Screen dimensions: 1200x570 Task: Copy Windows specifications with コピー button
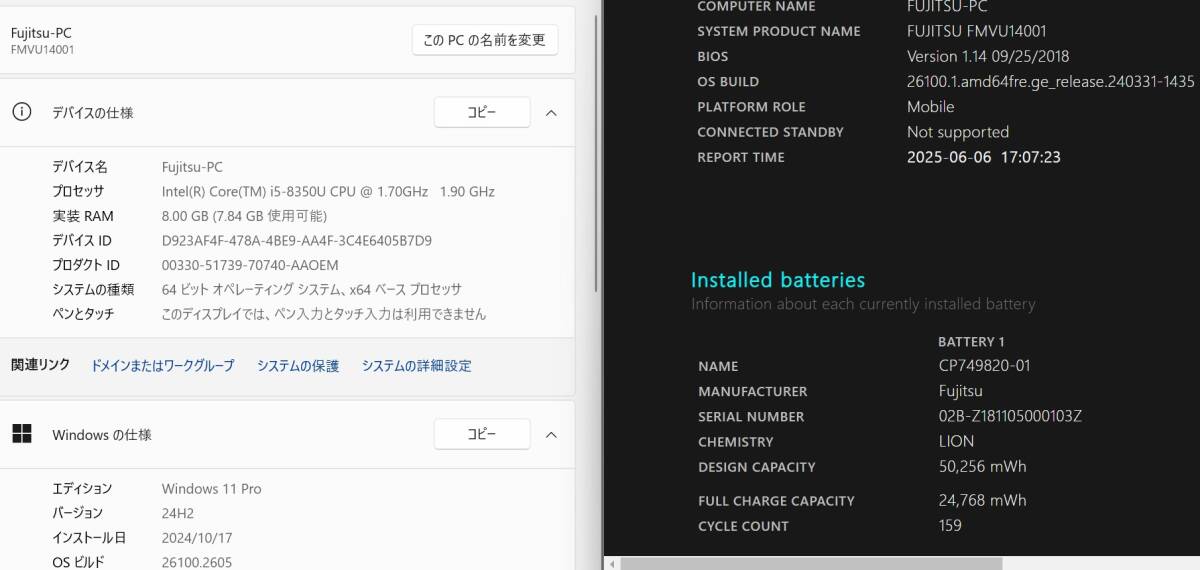click(x=482, y=434)
